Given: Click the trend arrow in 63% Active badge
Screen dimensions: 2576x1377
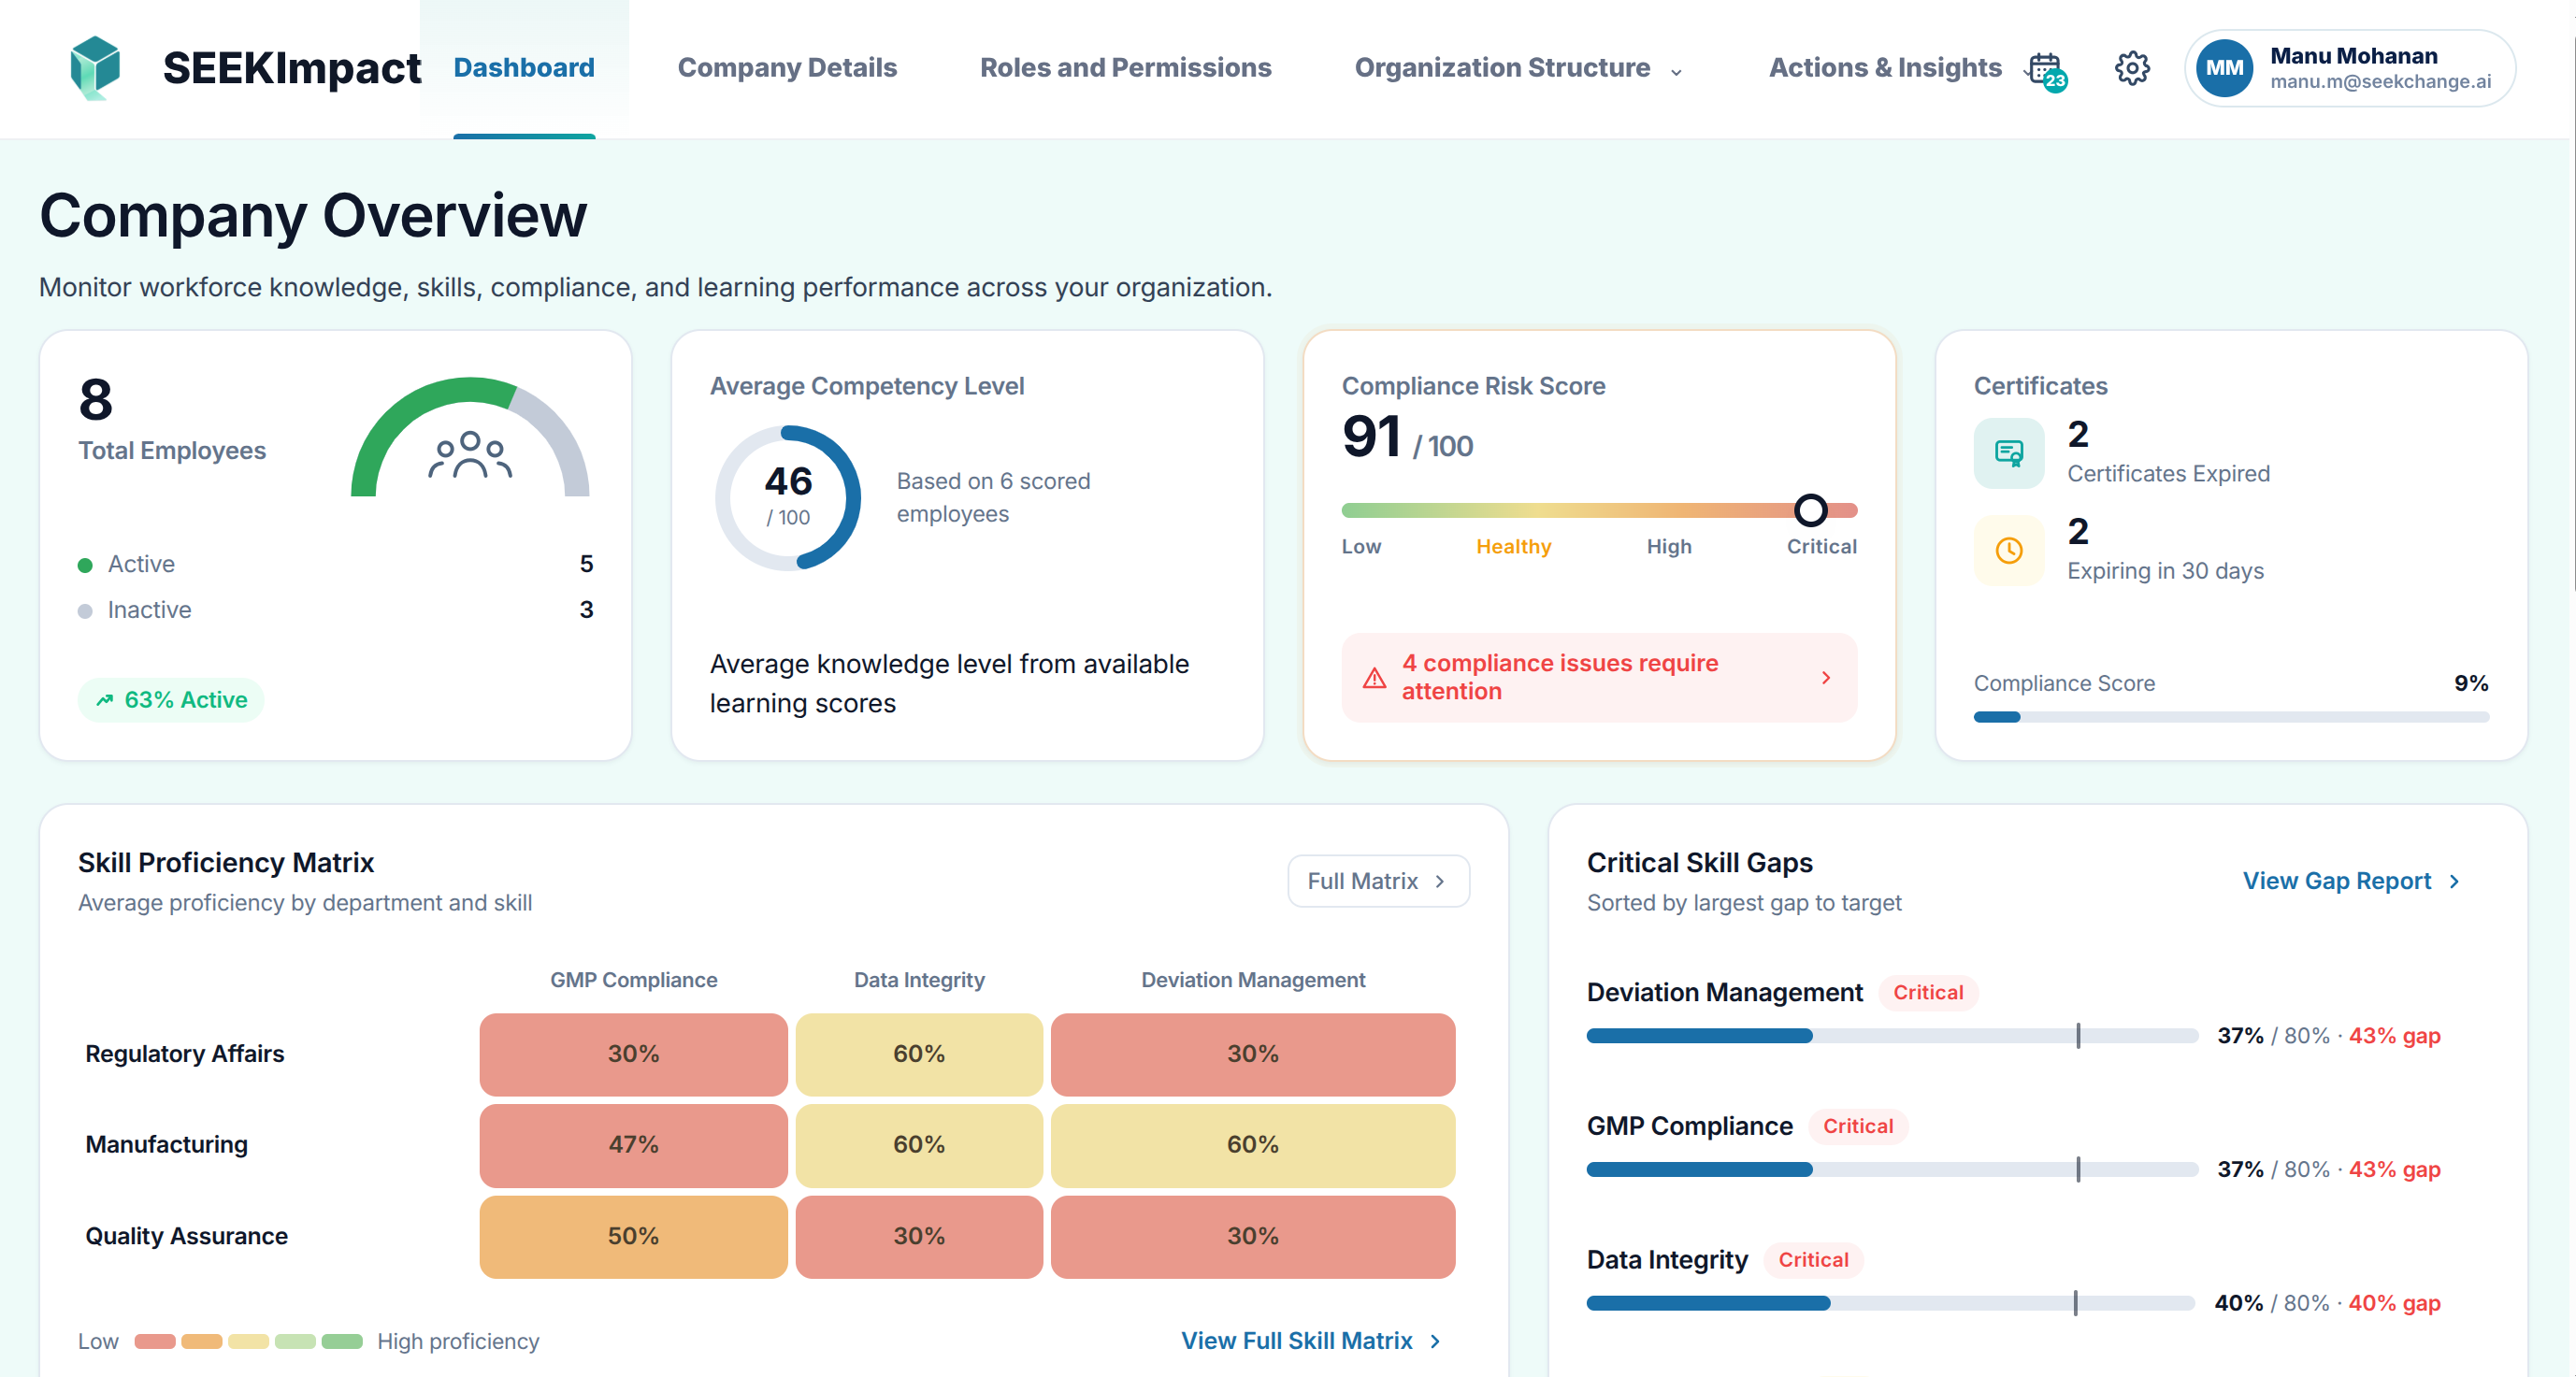Looking at the screenshot, I should click(x=104, y=700).
